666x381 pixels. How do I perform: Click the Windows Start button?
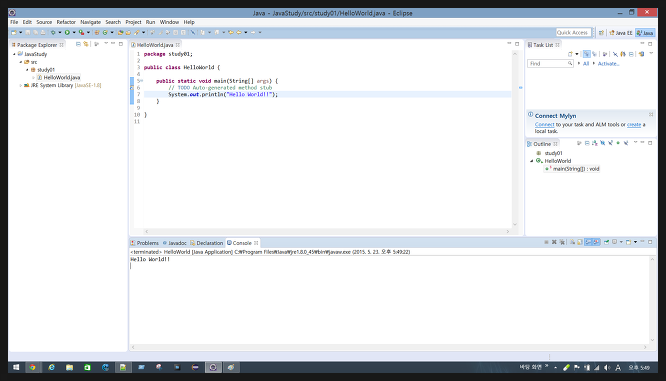coord(16,367)
